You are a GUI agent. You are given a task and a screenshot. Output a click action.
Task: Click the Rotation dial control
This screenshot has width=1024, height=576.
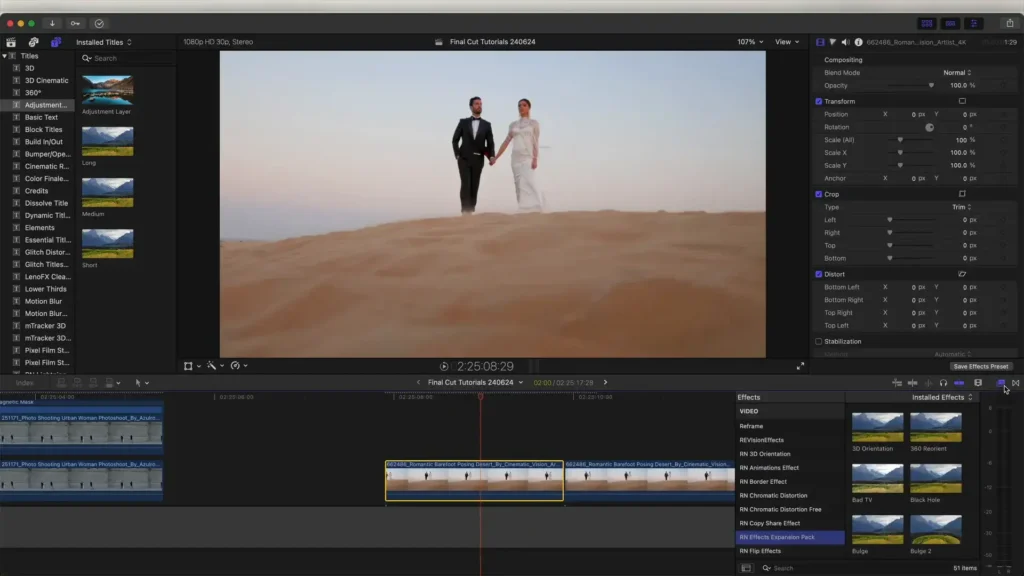coord(929,127)
